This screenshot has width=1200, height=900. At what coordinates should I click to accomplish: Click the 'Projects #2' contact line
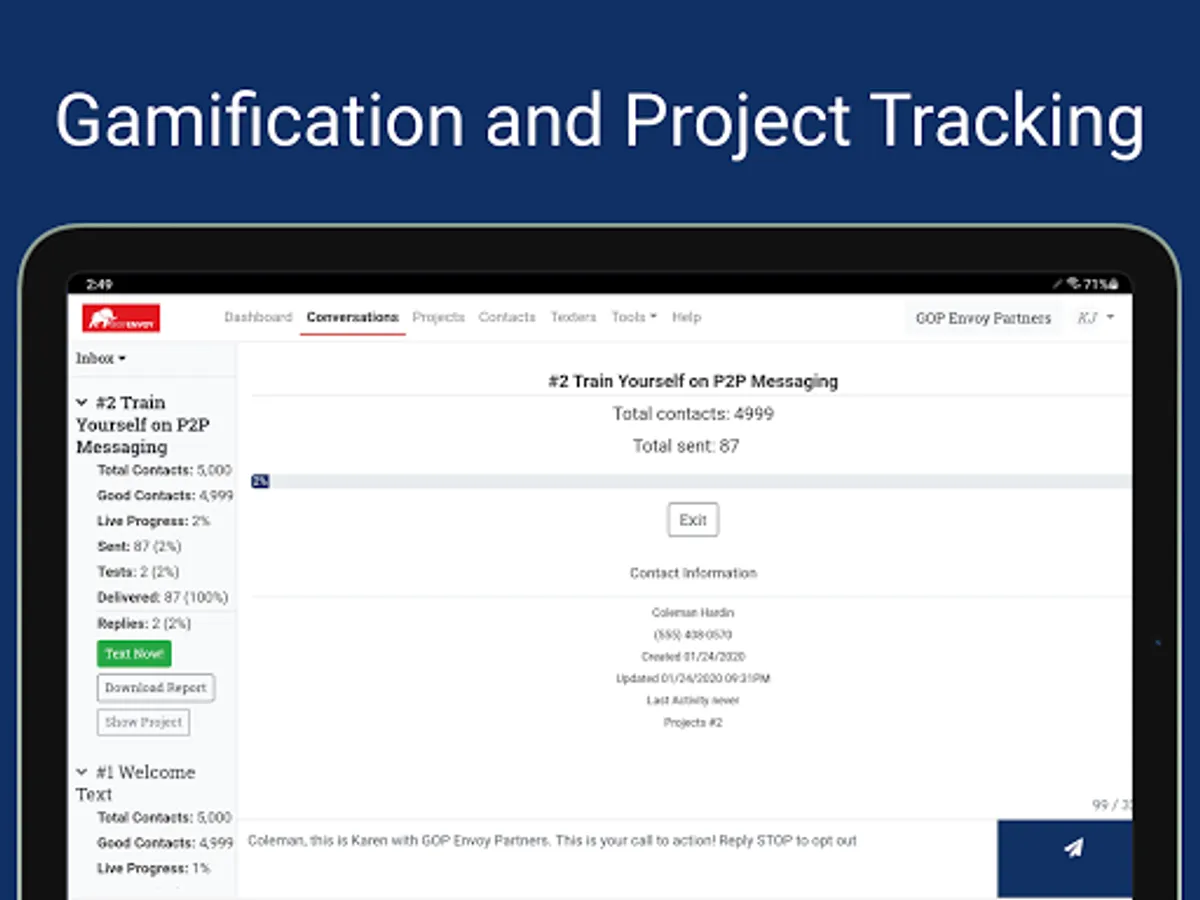(693, 722)
